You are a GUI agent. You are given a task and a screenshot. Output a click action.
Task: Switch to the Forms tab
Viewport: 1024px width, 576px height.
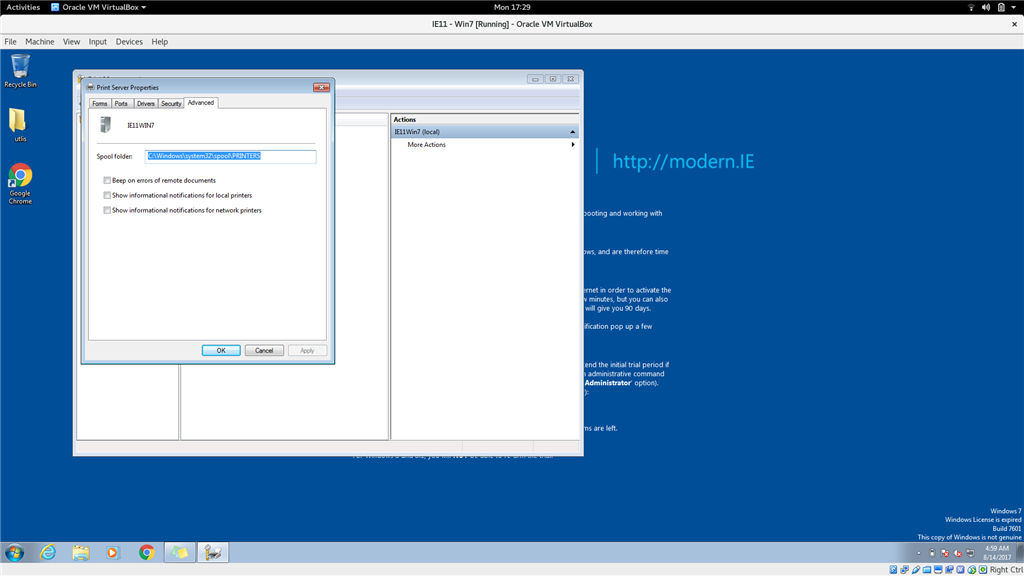click(x=99, y=103)
